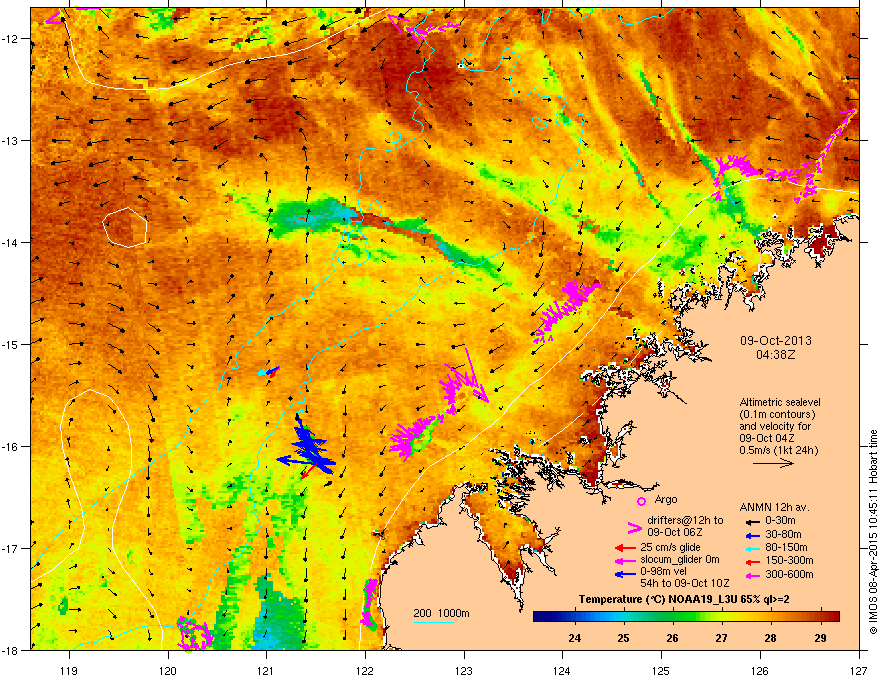Image resolution: width=880 pixels, height=680 pixels.
Task: Click the black 0-30m ANMN legend arrow
Action: (x=753, y=521)
